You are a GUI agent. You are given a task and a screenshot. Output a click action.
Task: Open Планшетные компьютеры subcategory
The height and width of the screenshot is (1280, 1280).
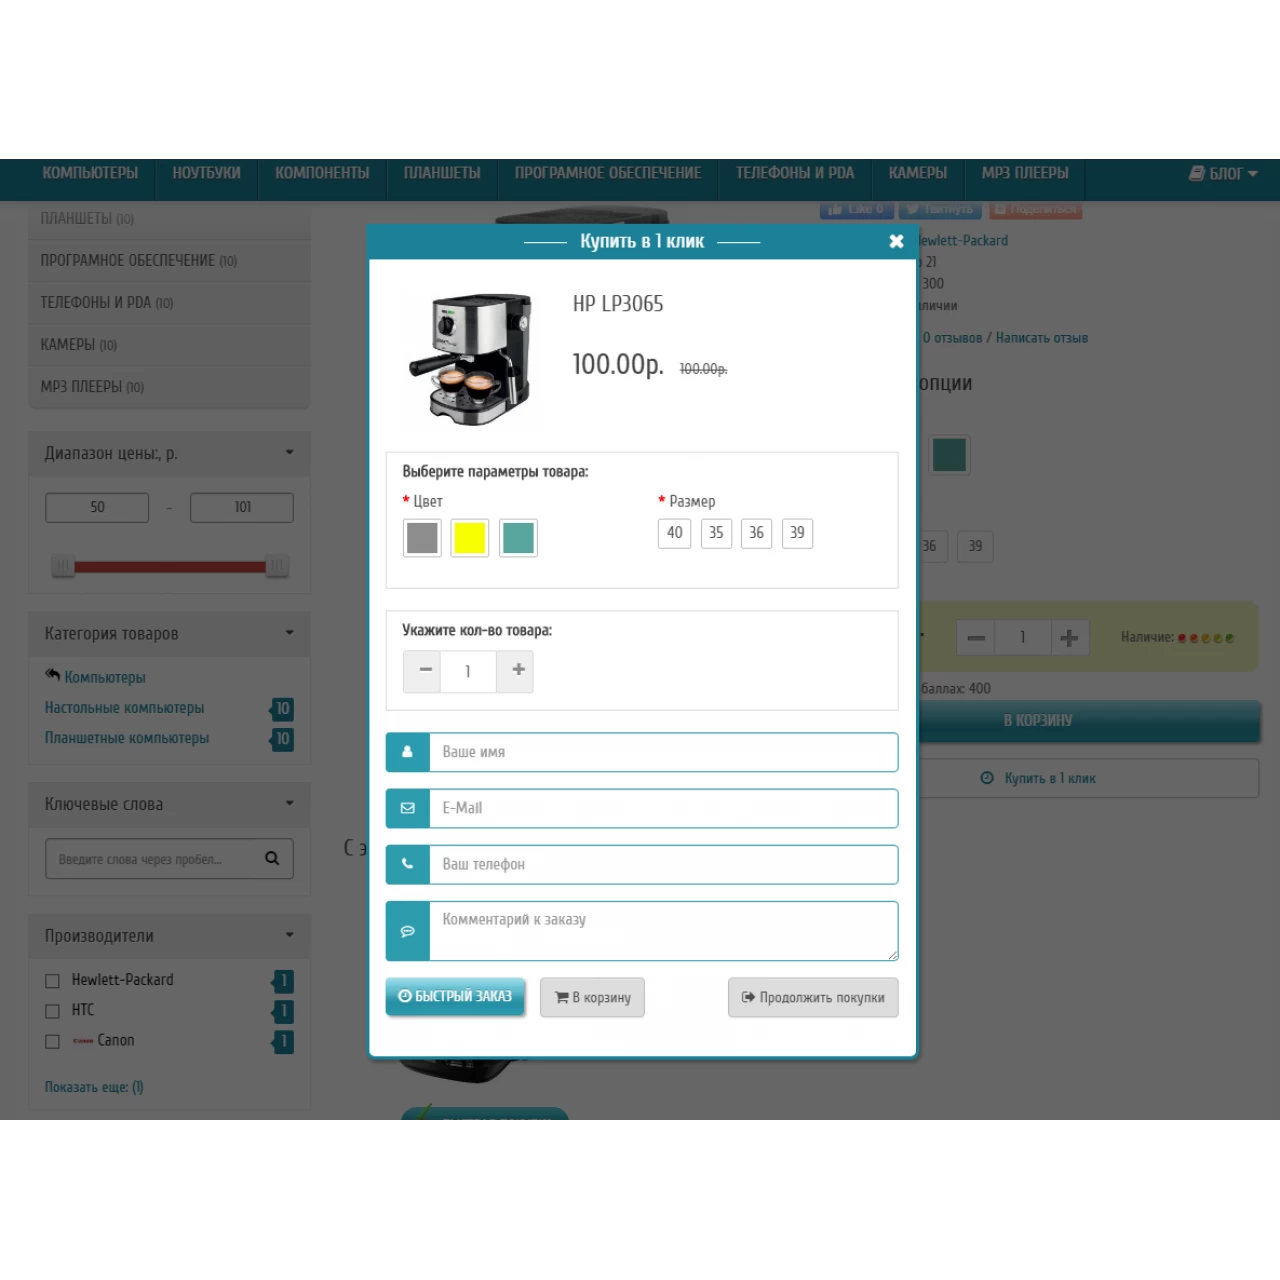[x=127, y=738]
